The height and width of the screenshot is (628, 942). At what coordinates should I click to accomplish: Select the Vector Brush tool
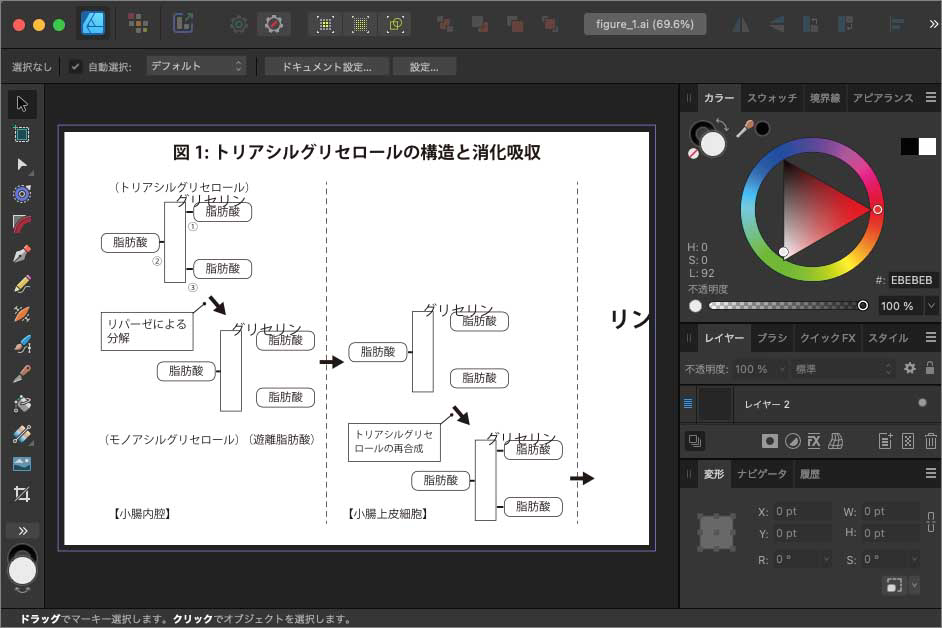22,343
